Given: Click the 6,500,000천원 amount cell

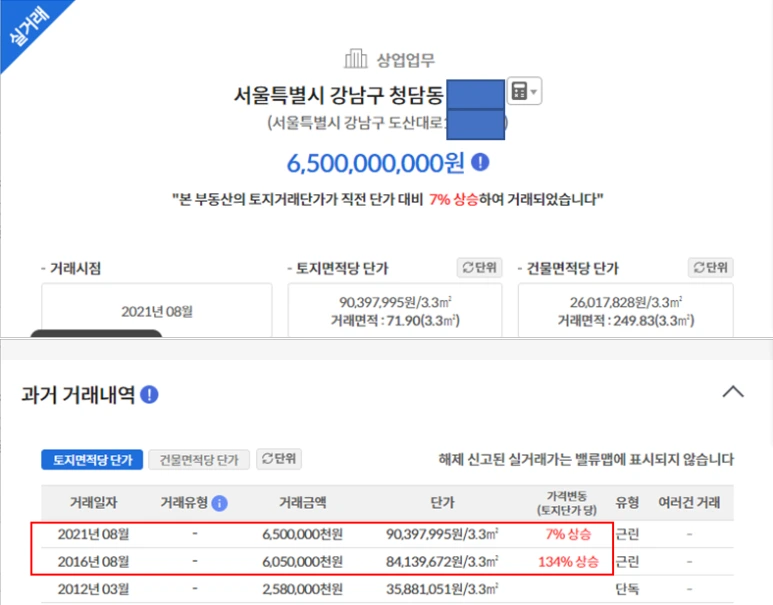Looking at the screenshot, I should (x=302, y=534).
